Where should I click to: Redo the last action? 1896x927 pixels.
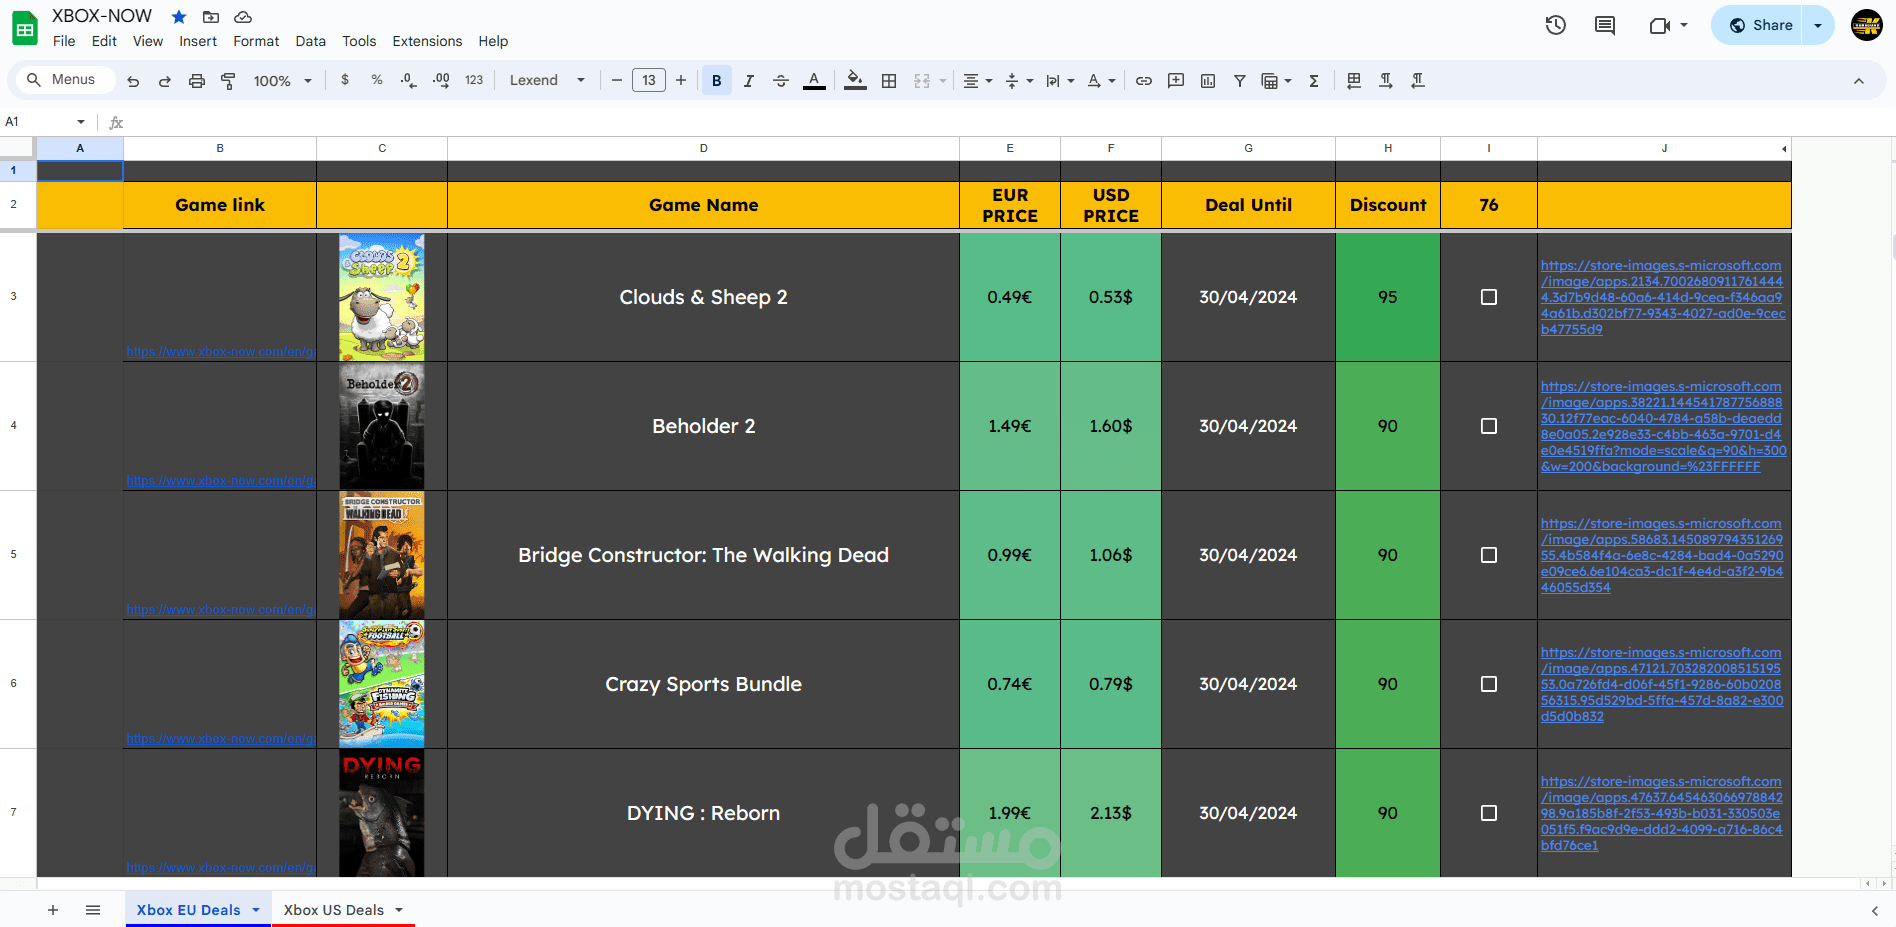165,81
